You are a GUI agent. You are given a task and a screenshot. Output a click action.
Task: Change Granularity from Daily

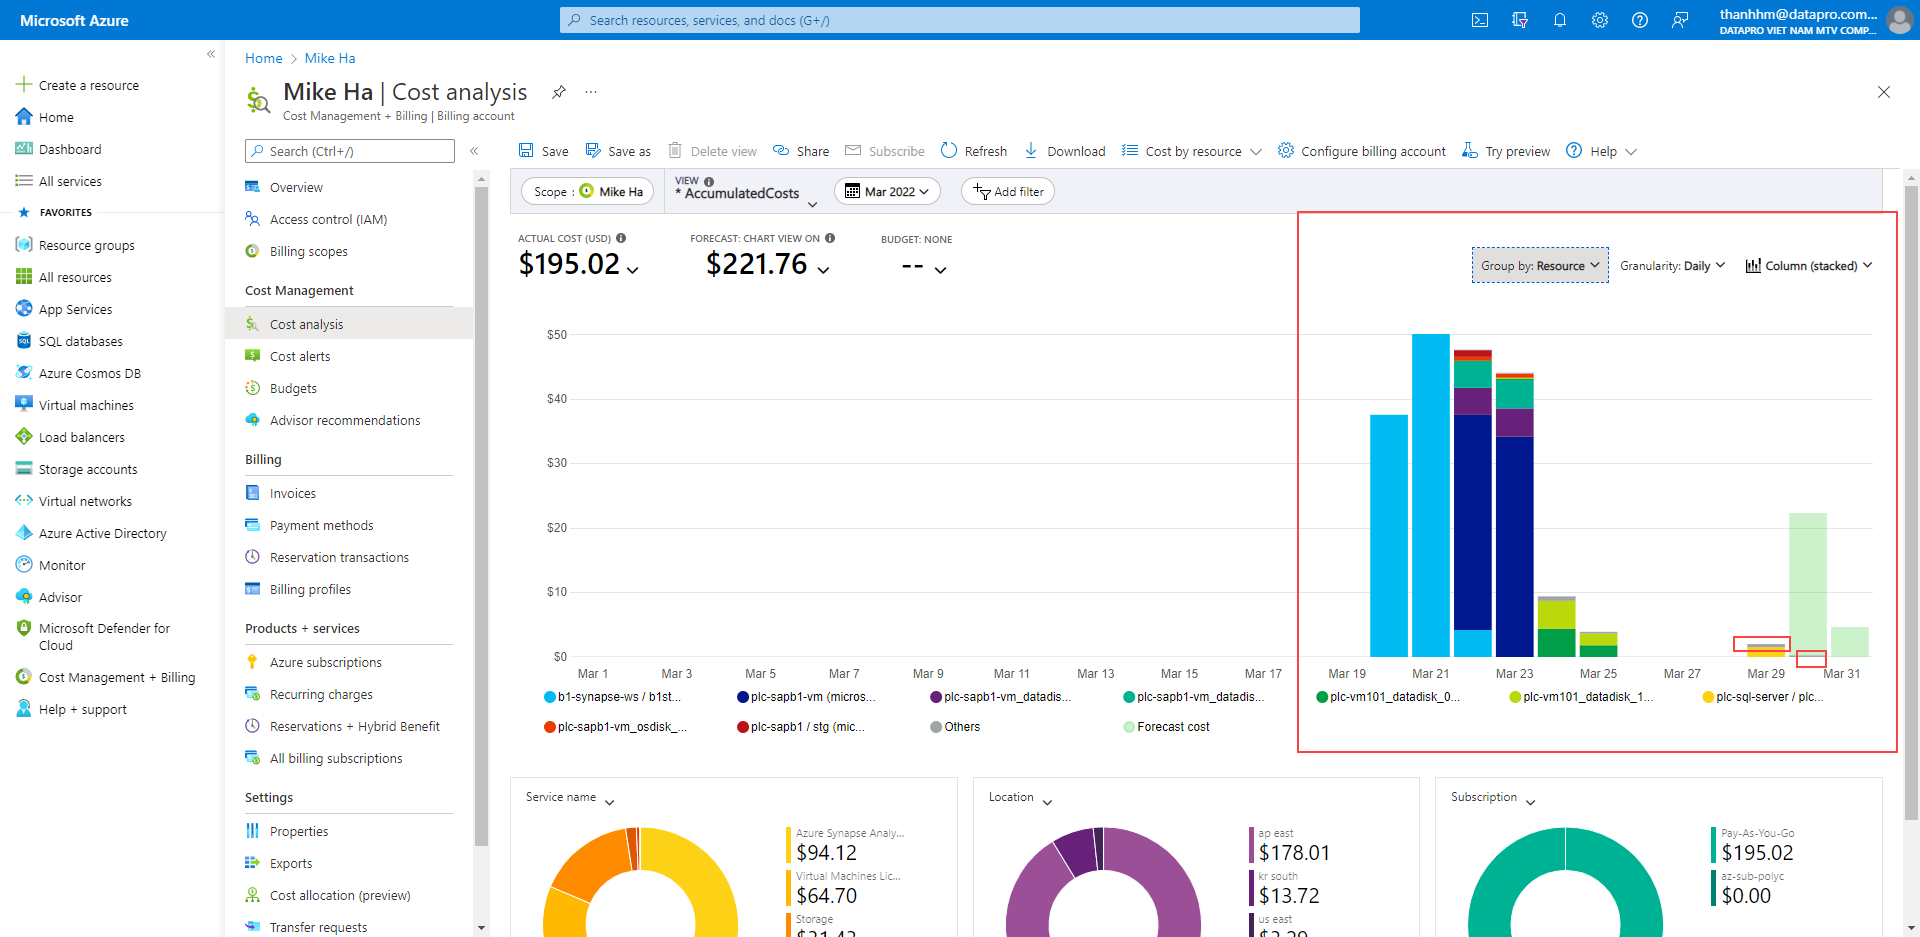(x=1672, y=265)
